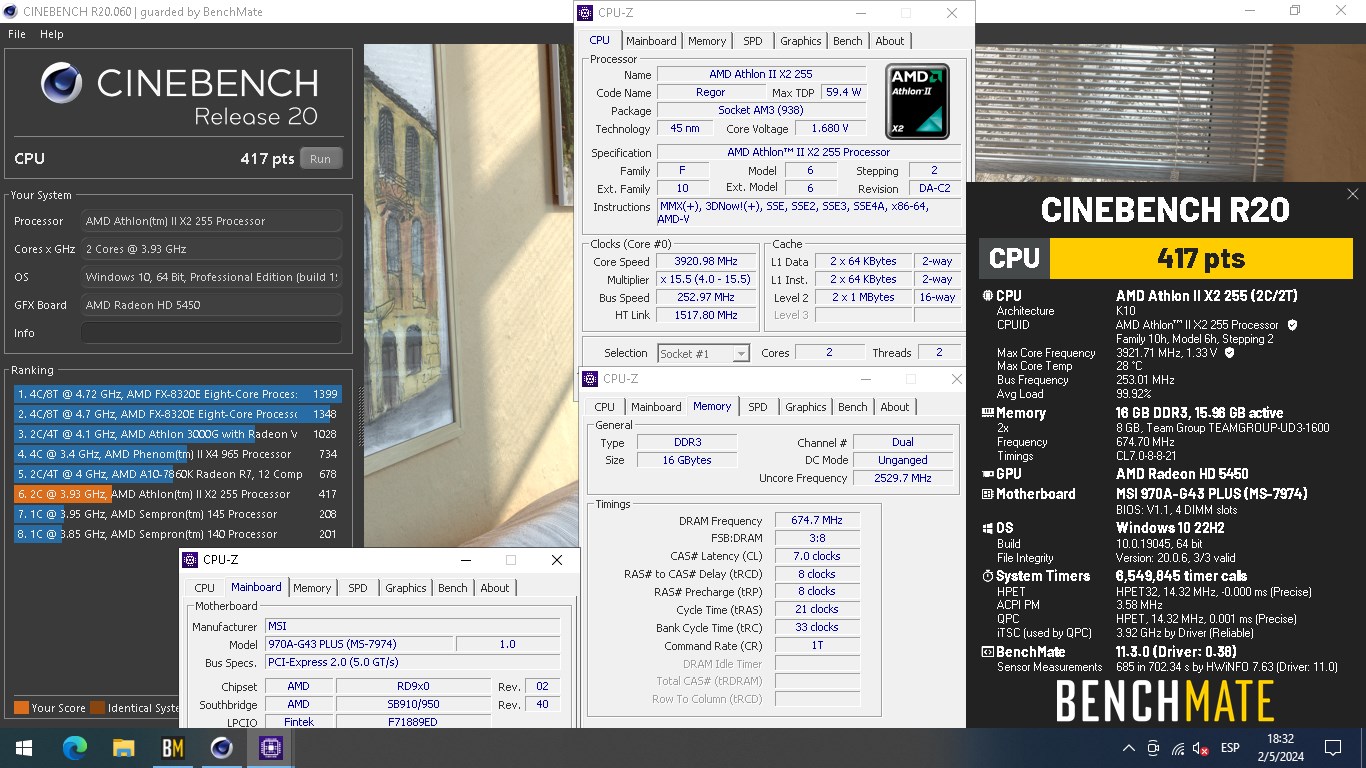Click ESP language indicator in taskbar
The height and width of the screenshot is (768, 1366).
tap(1230, 748)
